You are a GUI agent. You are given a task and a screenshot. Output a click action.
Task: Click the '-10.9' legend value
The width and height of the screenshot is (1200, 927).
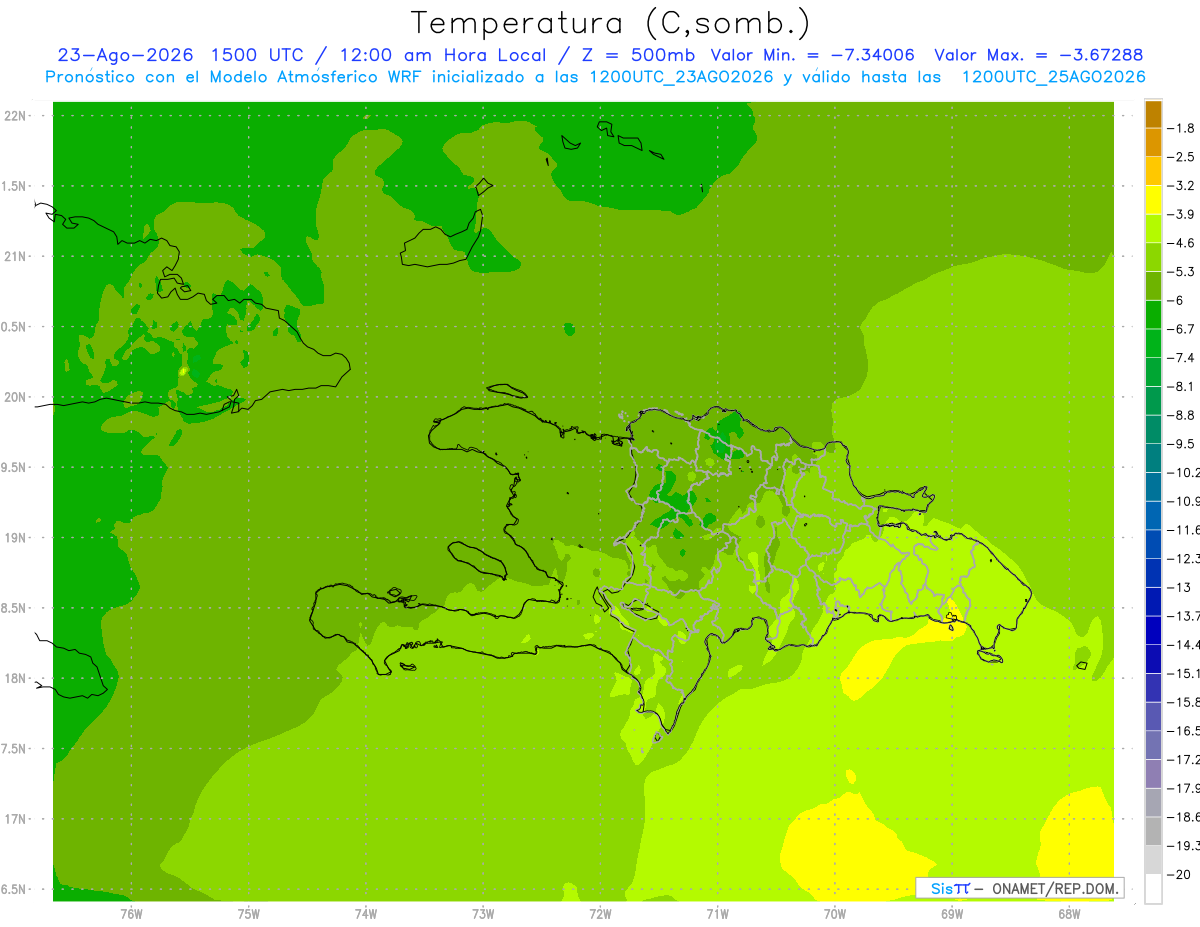(x=1183, y=501)
